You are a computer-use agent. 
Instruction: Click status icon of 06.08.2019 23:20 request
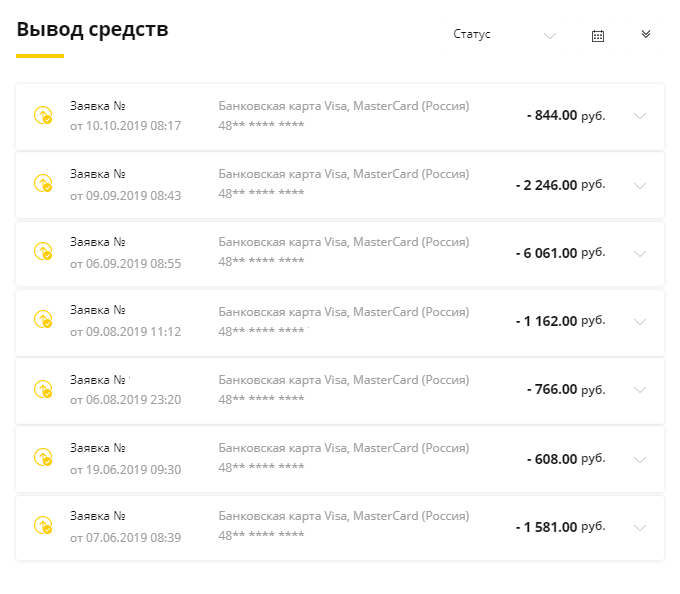click(43, 389)
